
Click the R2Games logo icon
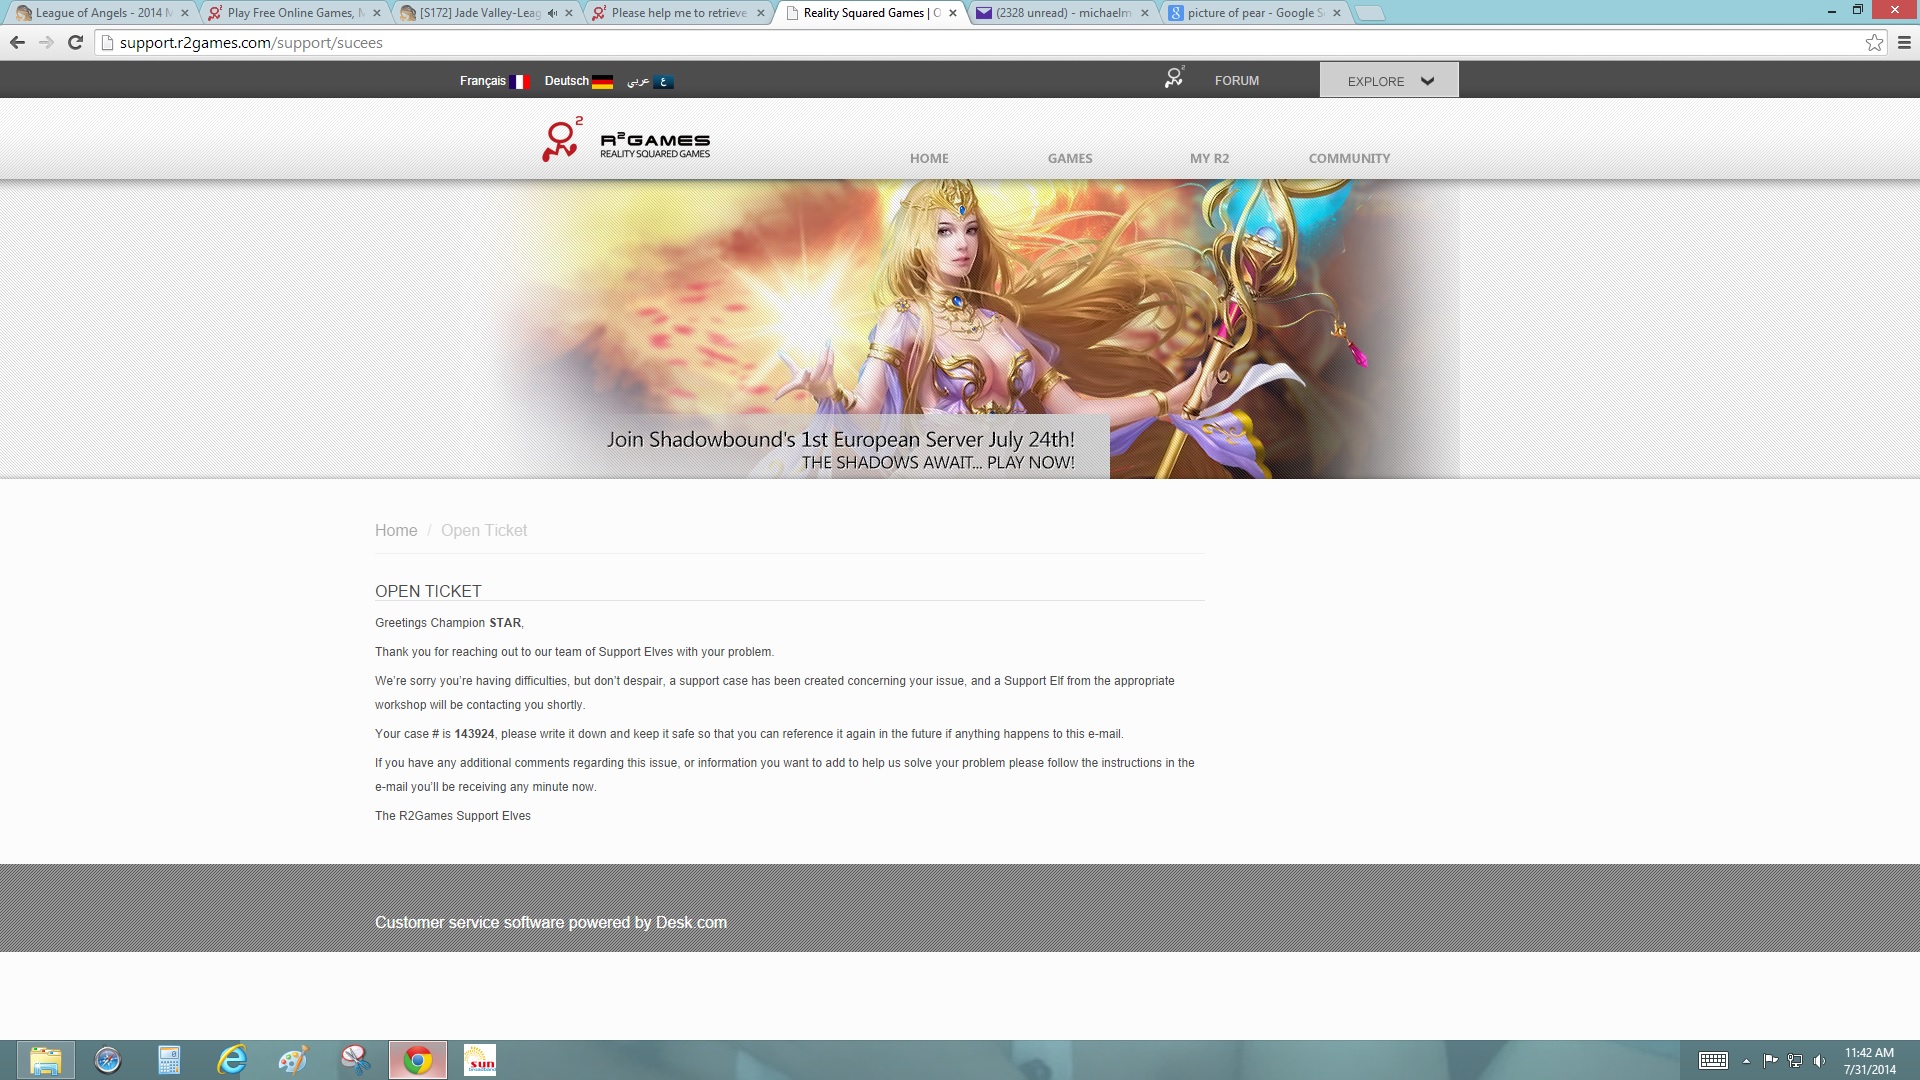(x=562, y=140)
